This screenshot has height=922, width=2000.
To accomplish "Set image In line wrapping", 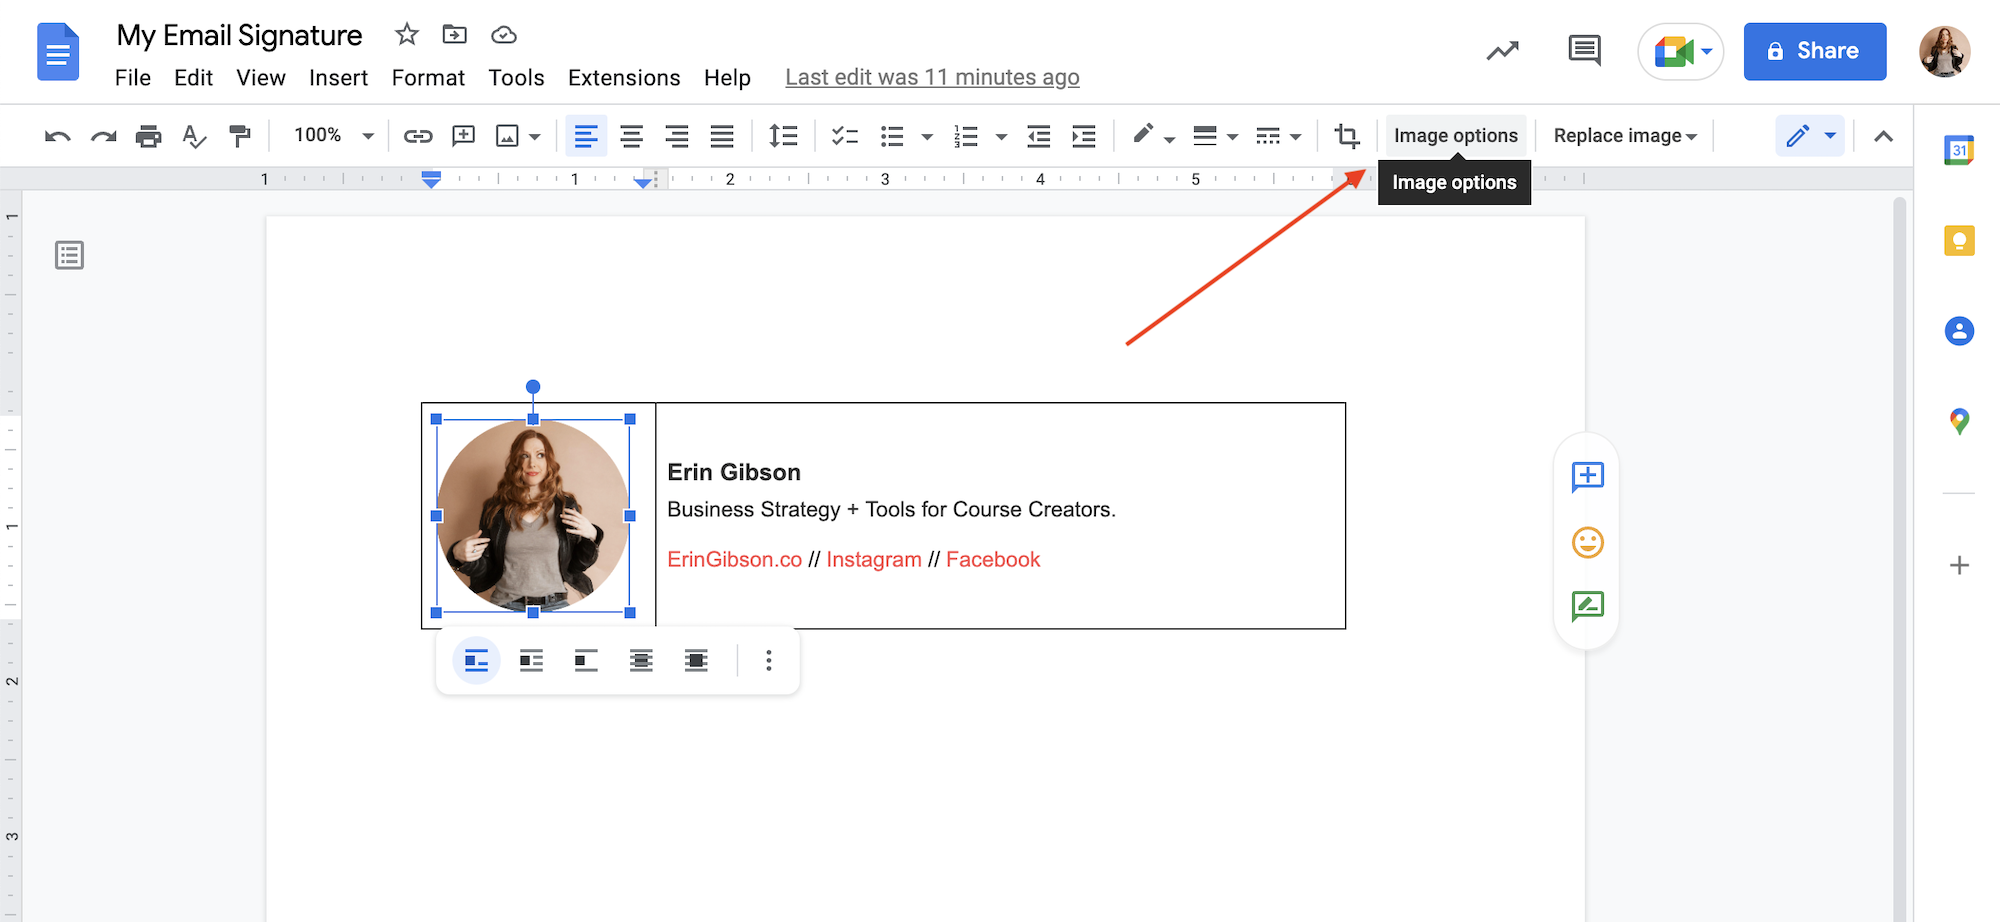I will tap(477, 661).
